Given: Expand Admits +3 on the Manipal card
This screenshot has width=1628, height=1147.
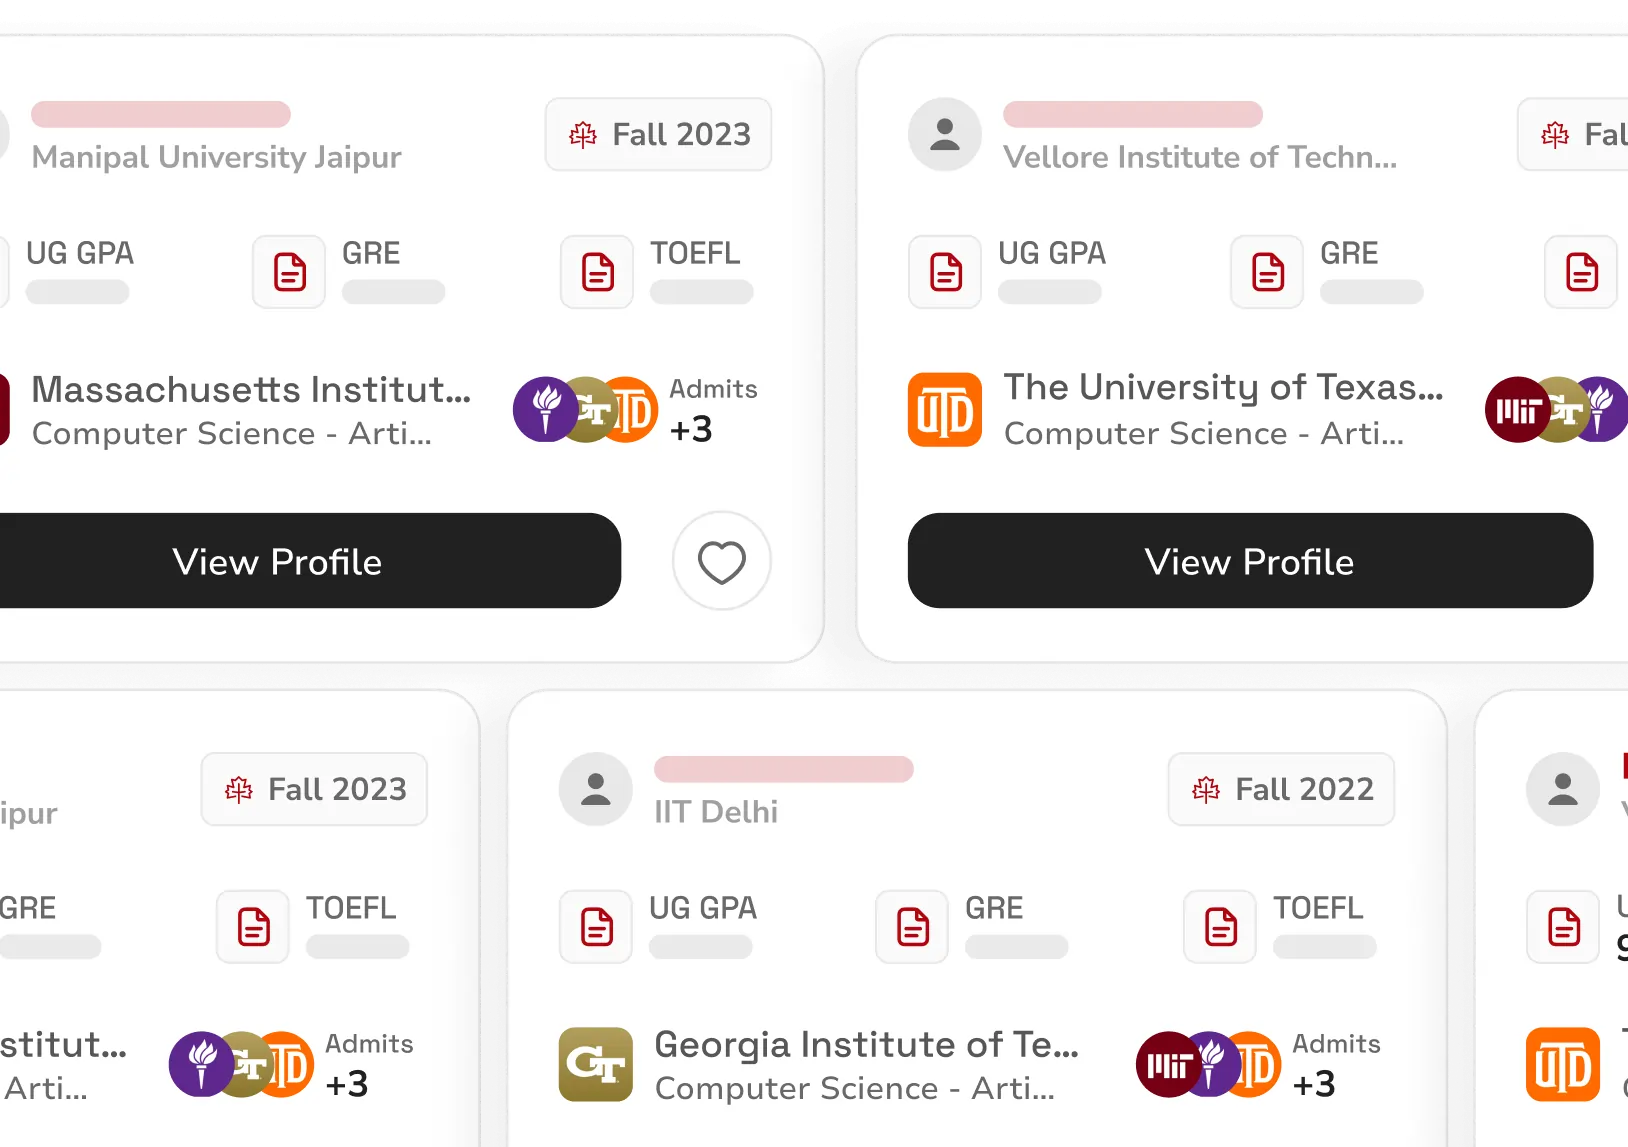Looking at the screenshot, I should click(712, 410).
